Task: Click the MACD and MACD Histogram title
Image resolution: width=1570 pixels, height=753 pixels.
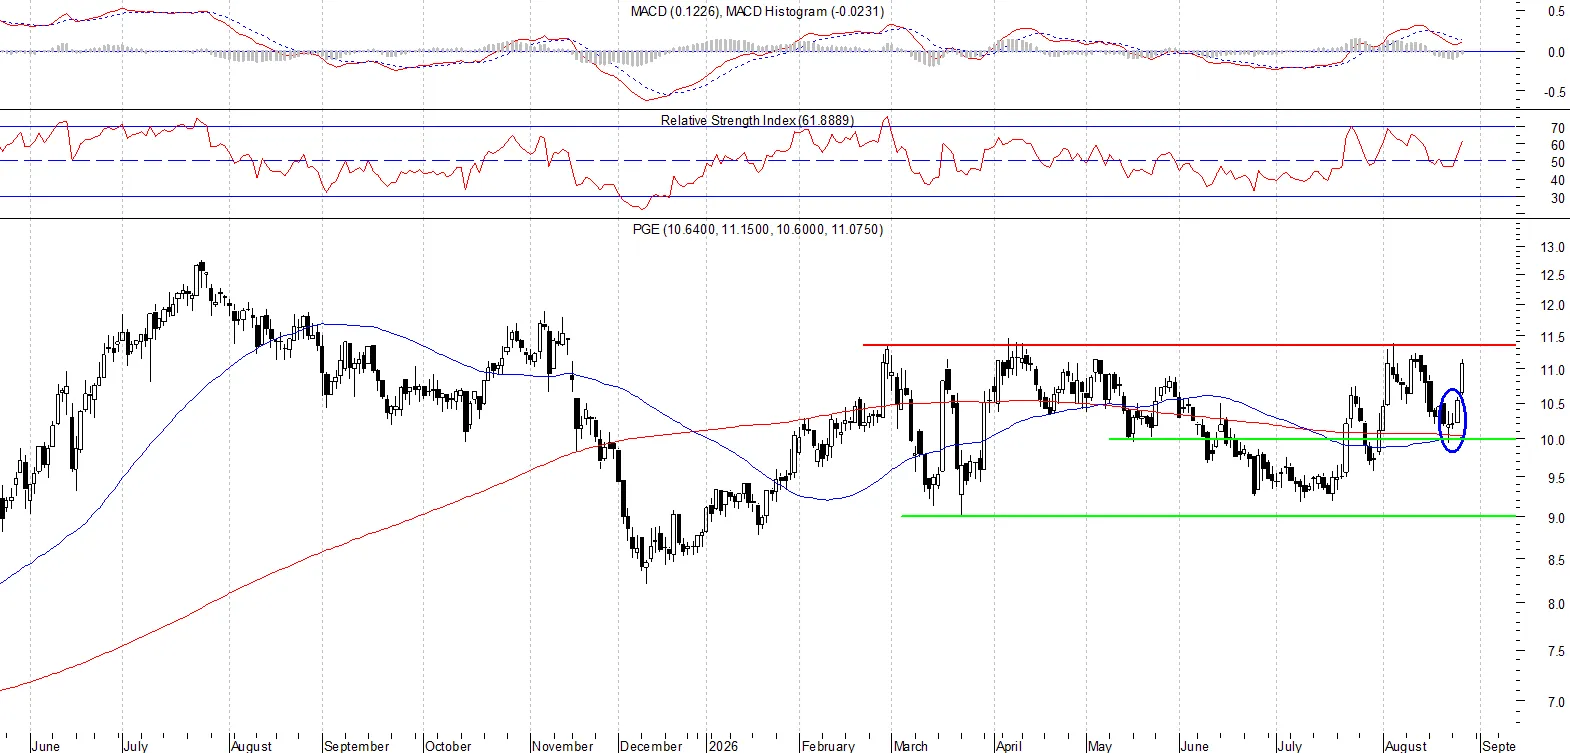Action: coord(757,11)
